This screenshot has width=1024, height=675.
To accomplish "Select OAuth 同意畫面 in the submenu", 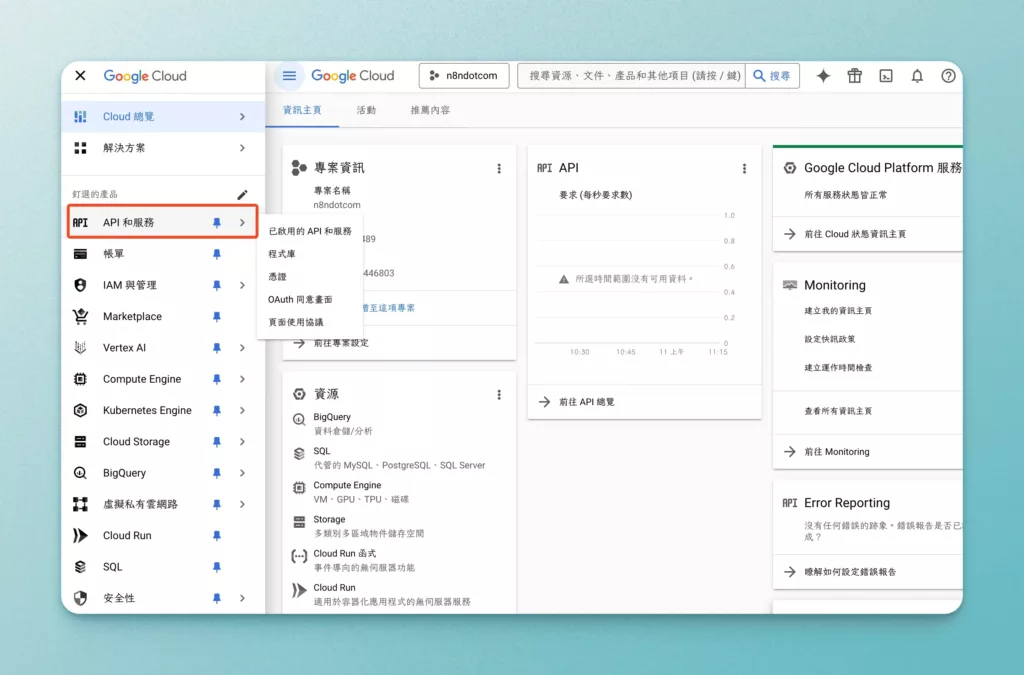I will pyautogui.click(x=300, y=300).
